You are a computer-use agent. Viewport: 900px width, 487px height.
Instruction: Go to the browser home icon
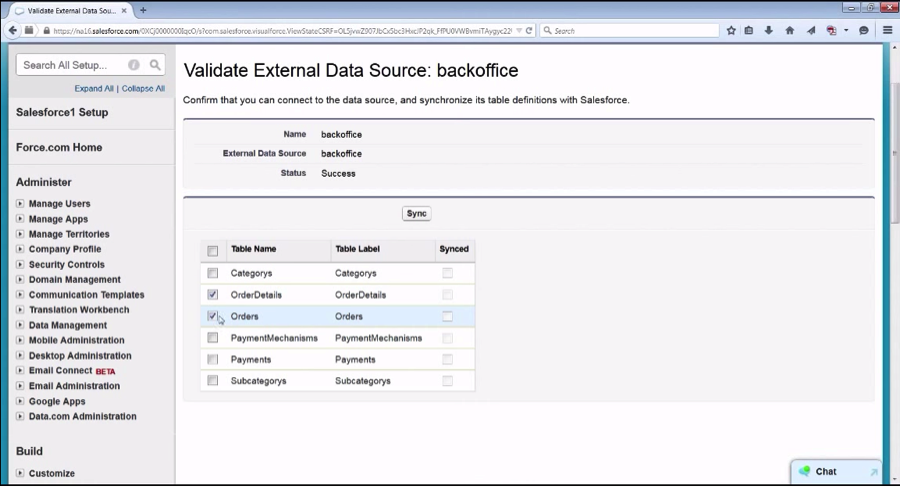click(789, 30)
